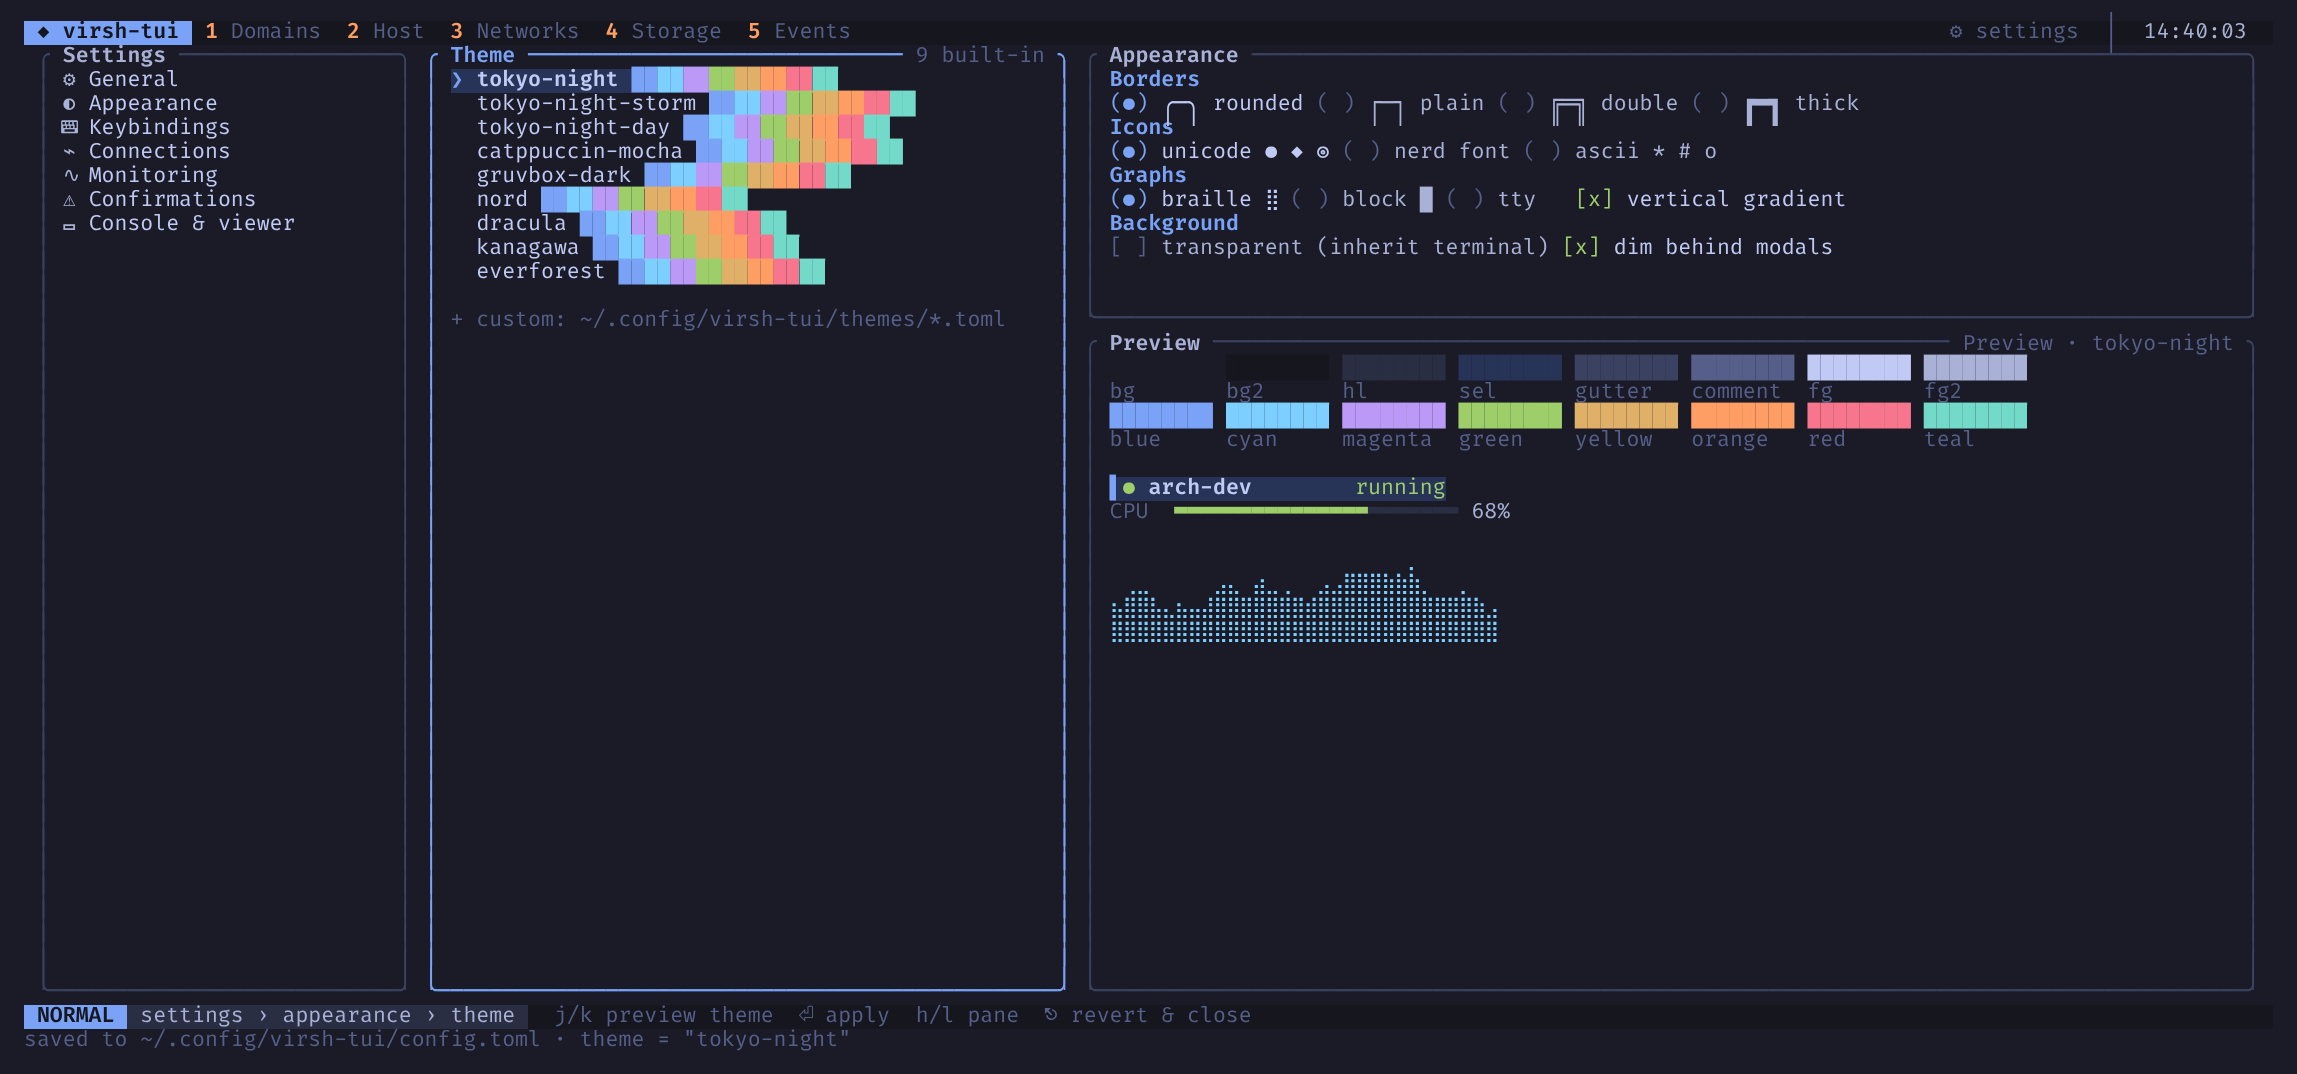Click the Console & viewer icon
The width and height of the screenshot is (2297, 1074).
click(69, 225)
